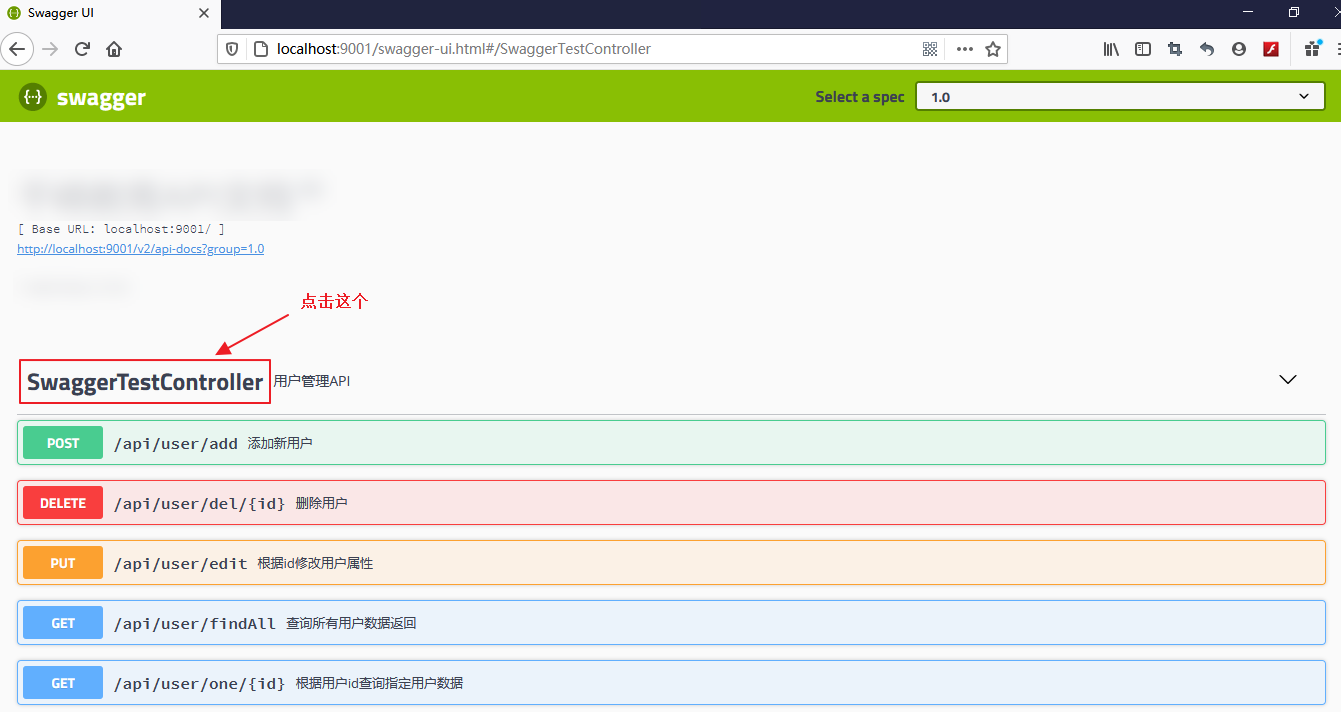Expand the PUT /api/user/edit operation

coord(671,563)
